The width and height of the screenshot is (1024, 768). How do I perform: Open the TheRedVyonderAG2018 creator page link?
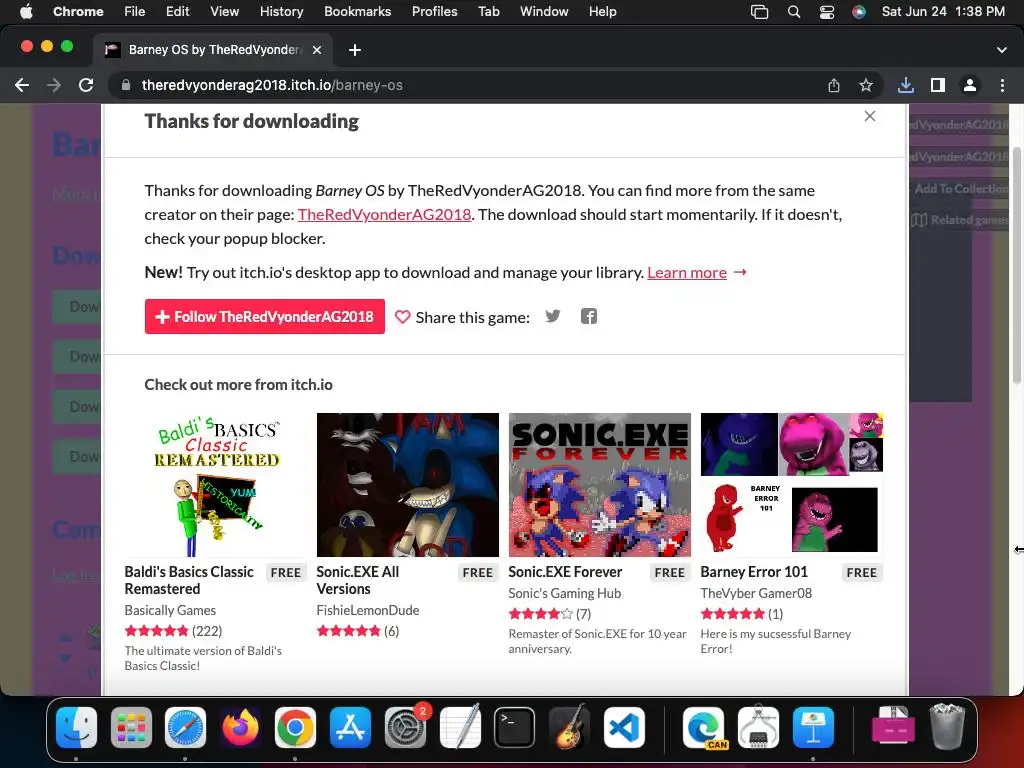[384, 215]
